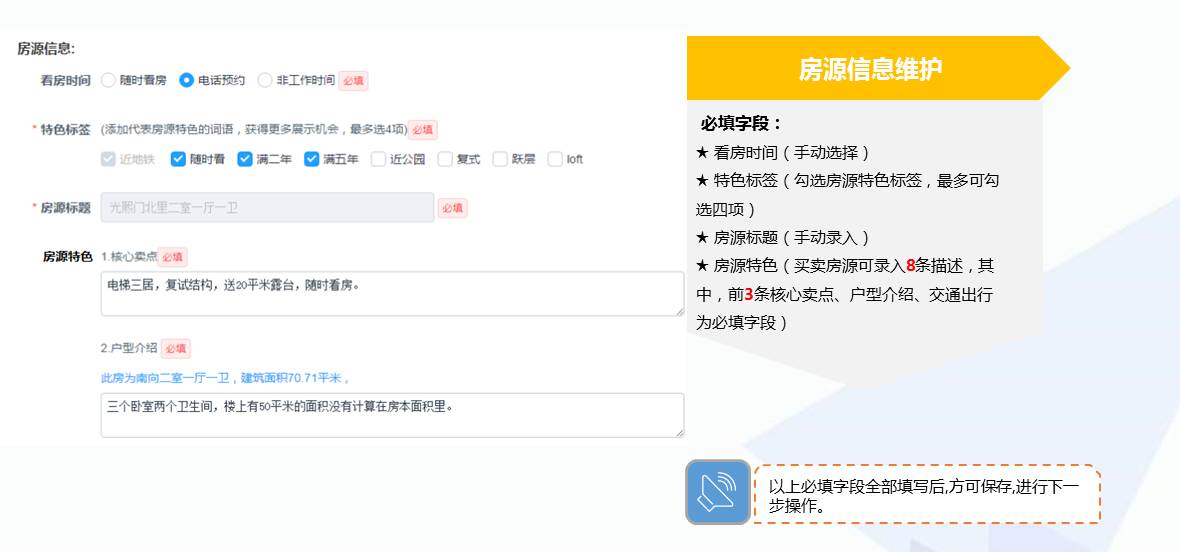Tick the 跃层 checkbox
This screenshot has width=1180, height=552.
pyautogui.click(x=500, y=159)
